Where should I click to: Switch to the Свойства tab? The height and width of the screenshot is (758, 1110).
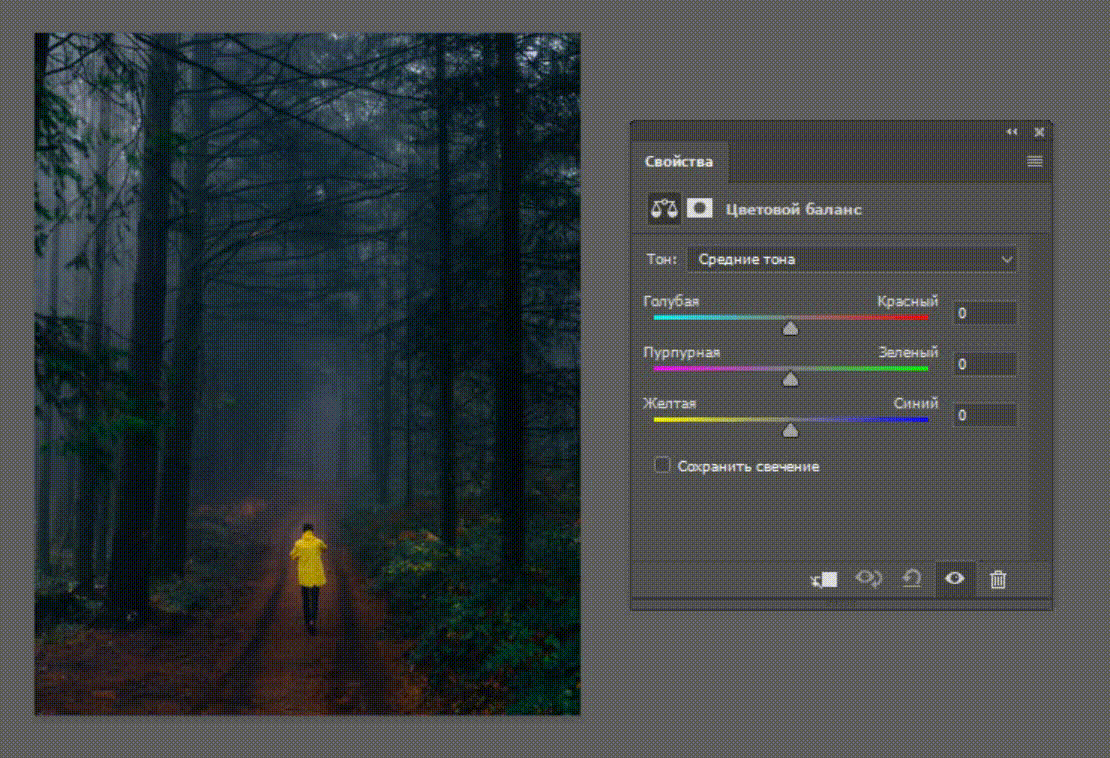click(679, 161)
